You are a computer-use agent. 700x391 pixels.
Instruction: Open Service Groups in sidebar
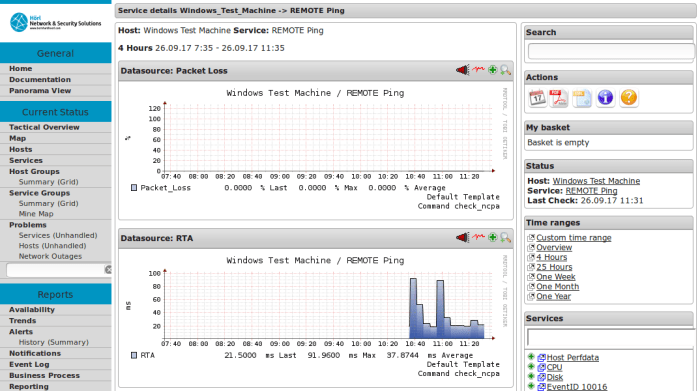pos(39,193)
